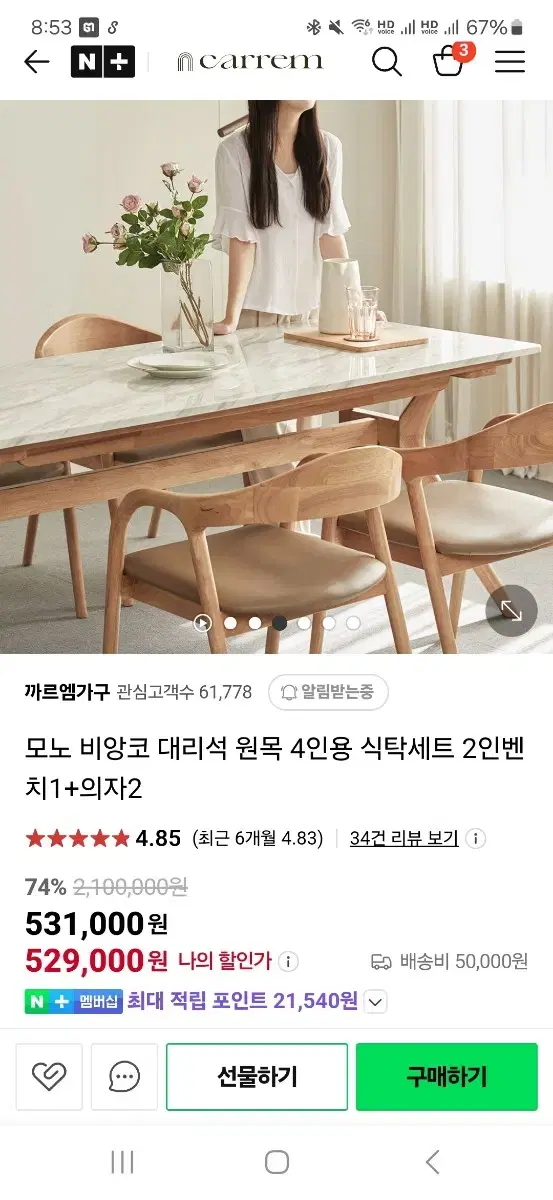Screen dimensions: 553x1200
Task: Expand the product image fullscreen
Action: pos(511,610)
